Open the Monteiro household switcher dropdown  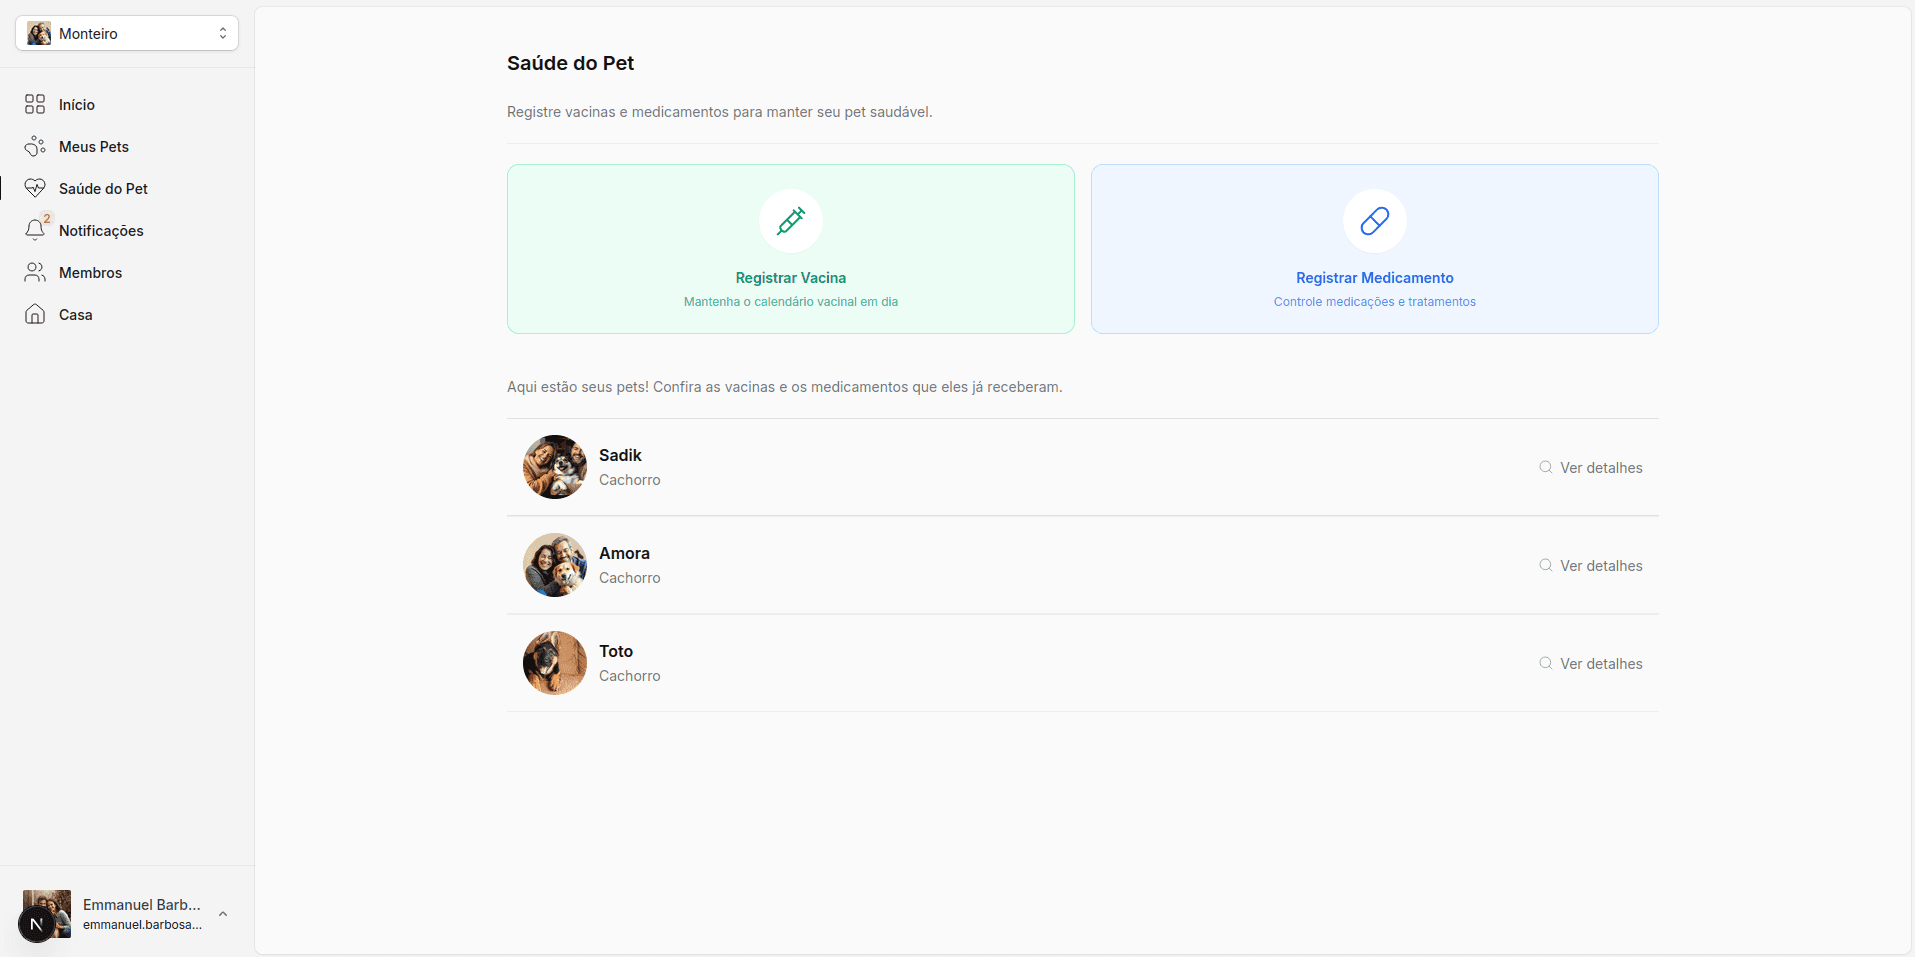click(127, 33)
